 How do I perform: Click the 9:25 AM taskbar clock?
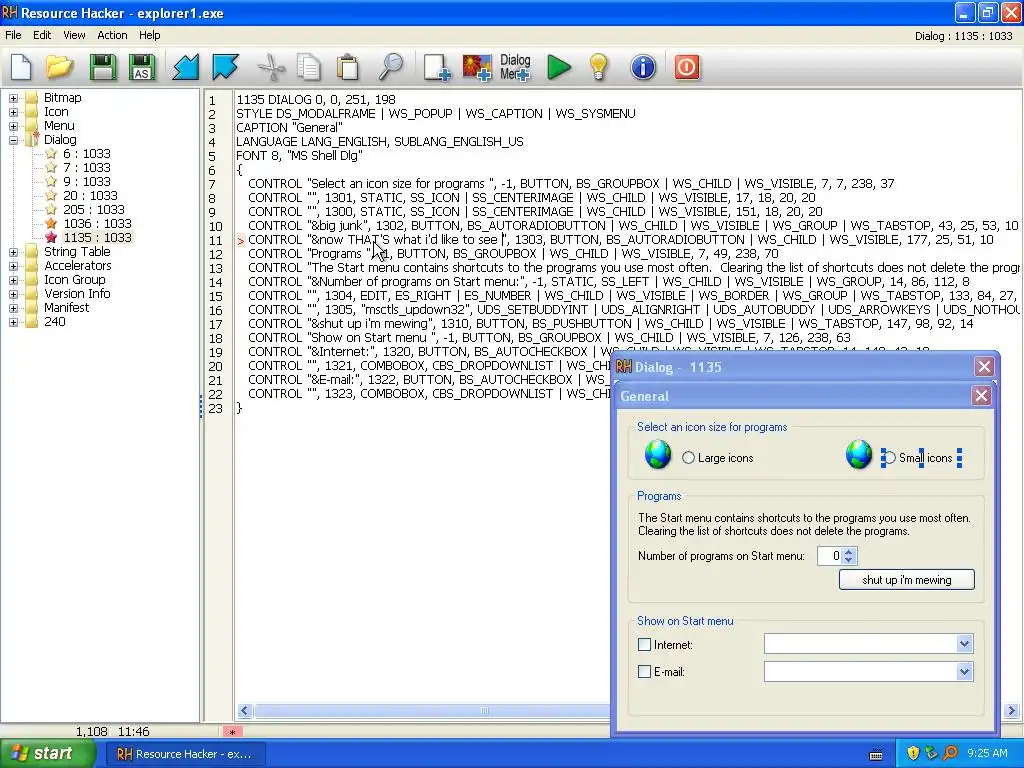click(987, 753)
